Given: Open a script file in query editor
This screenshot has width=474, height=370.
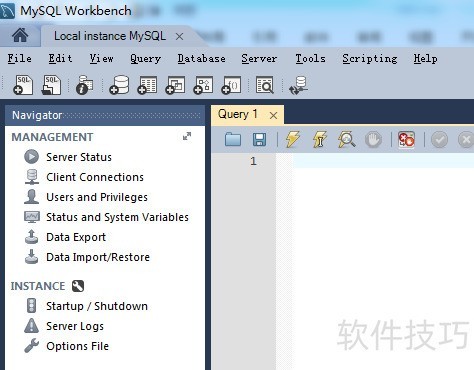Looking at the screenshot, I should [233, 139].
